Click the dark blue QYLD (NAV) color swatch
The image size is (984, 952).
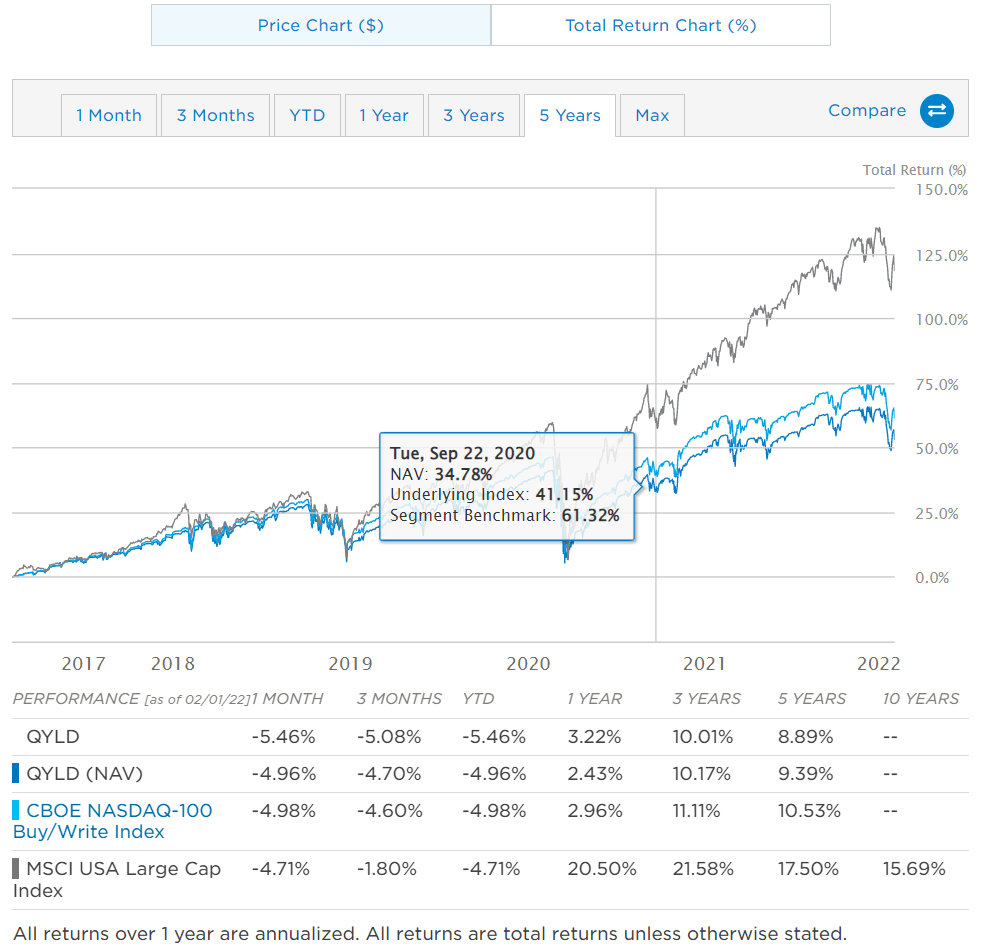(16, 773)
